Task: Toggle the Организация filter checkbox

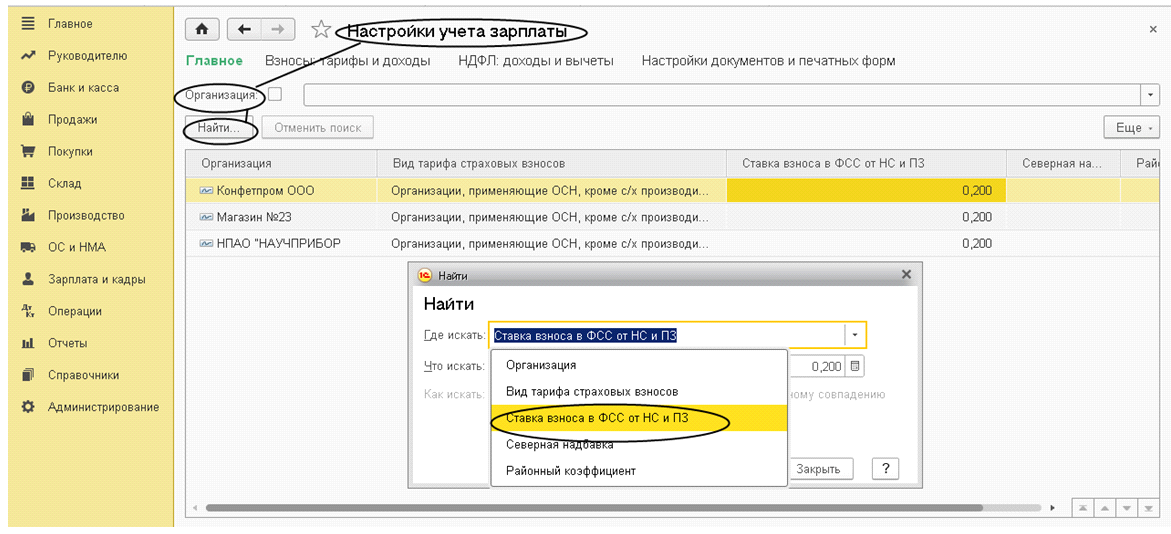Action: click(x=275, y=94)
